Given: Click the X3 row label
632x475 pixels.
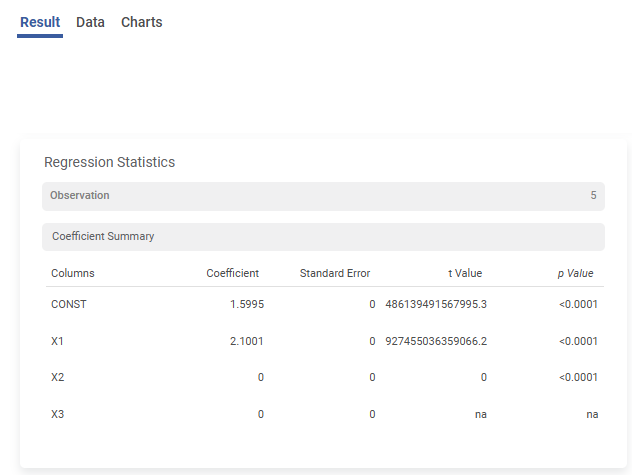Looking at the screenshot, I should (x=58, y=414).
